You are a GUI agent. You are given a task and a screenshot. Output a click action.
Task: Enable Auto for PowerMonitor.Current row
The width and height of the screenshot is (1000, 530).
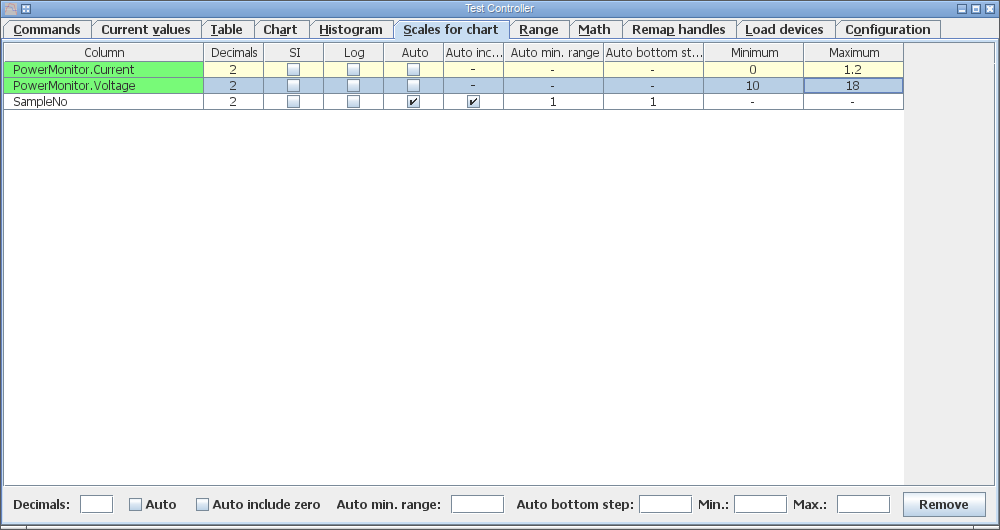pyautogui.click(x=413, y=70)
